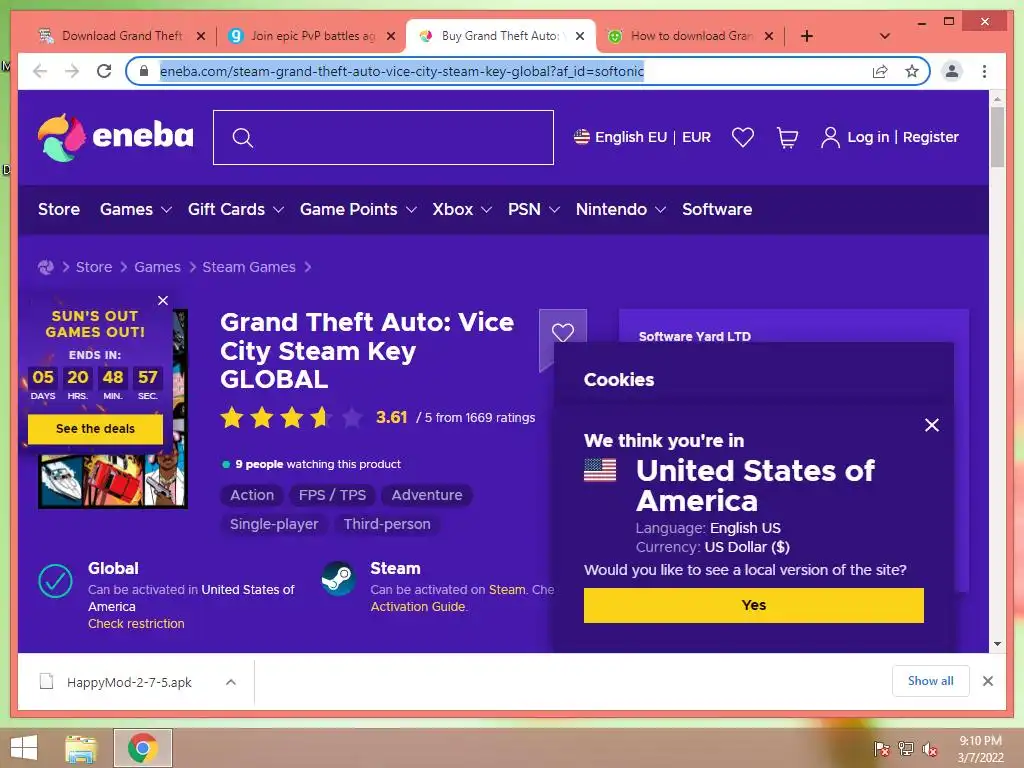Reload the page
The width and height of the screenshot is (1024, 768).
(x=104, y=71)
